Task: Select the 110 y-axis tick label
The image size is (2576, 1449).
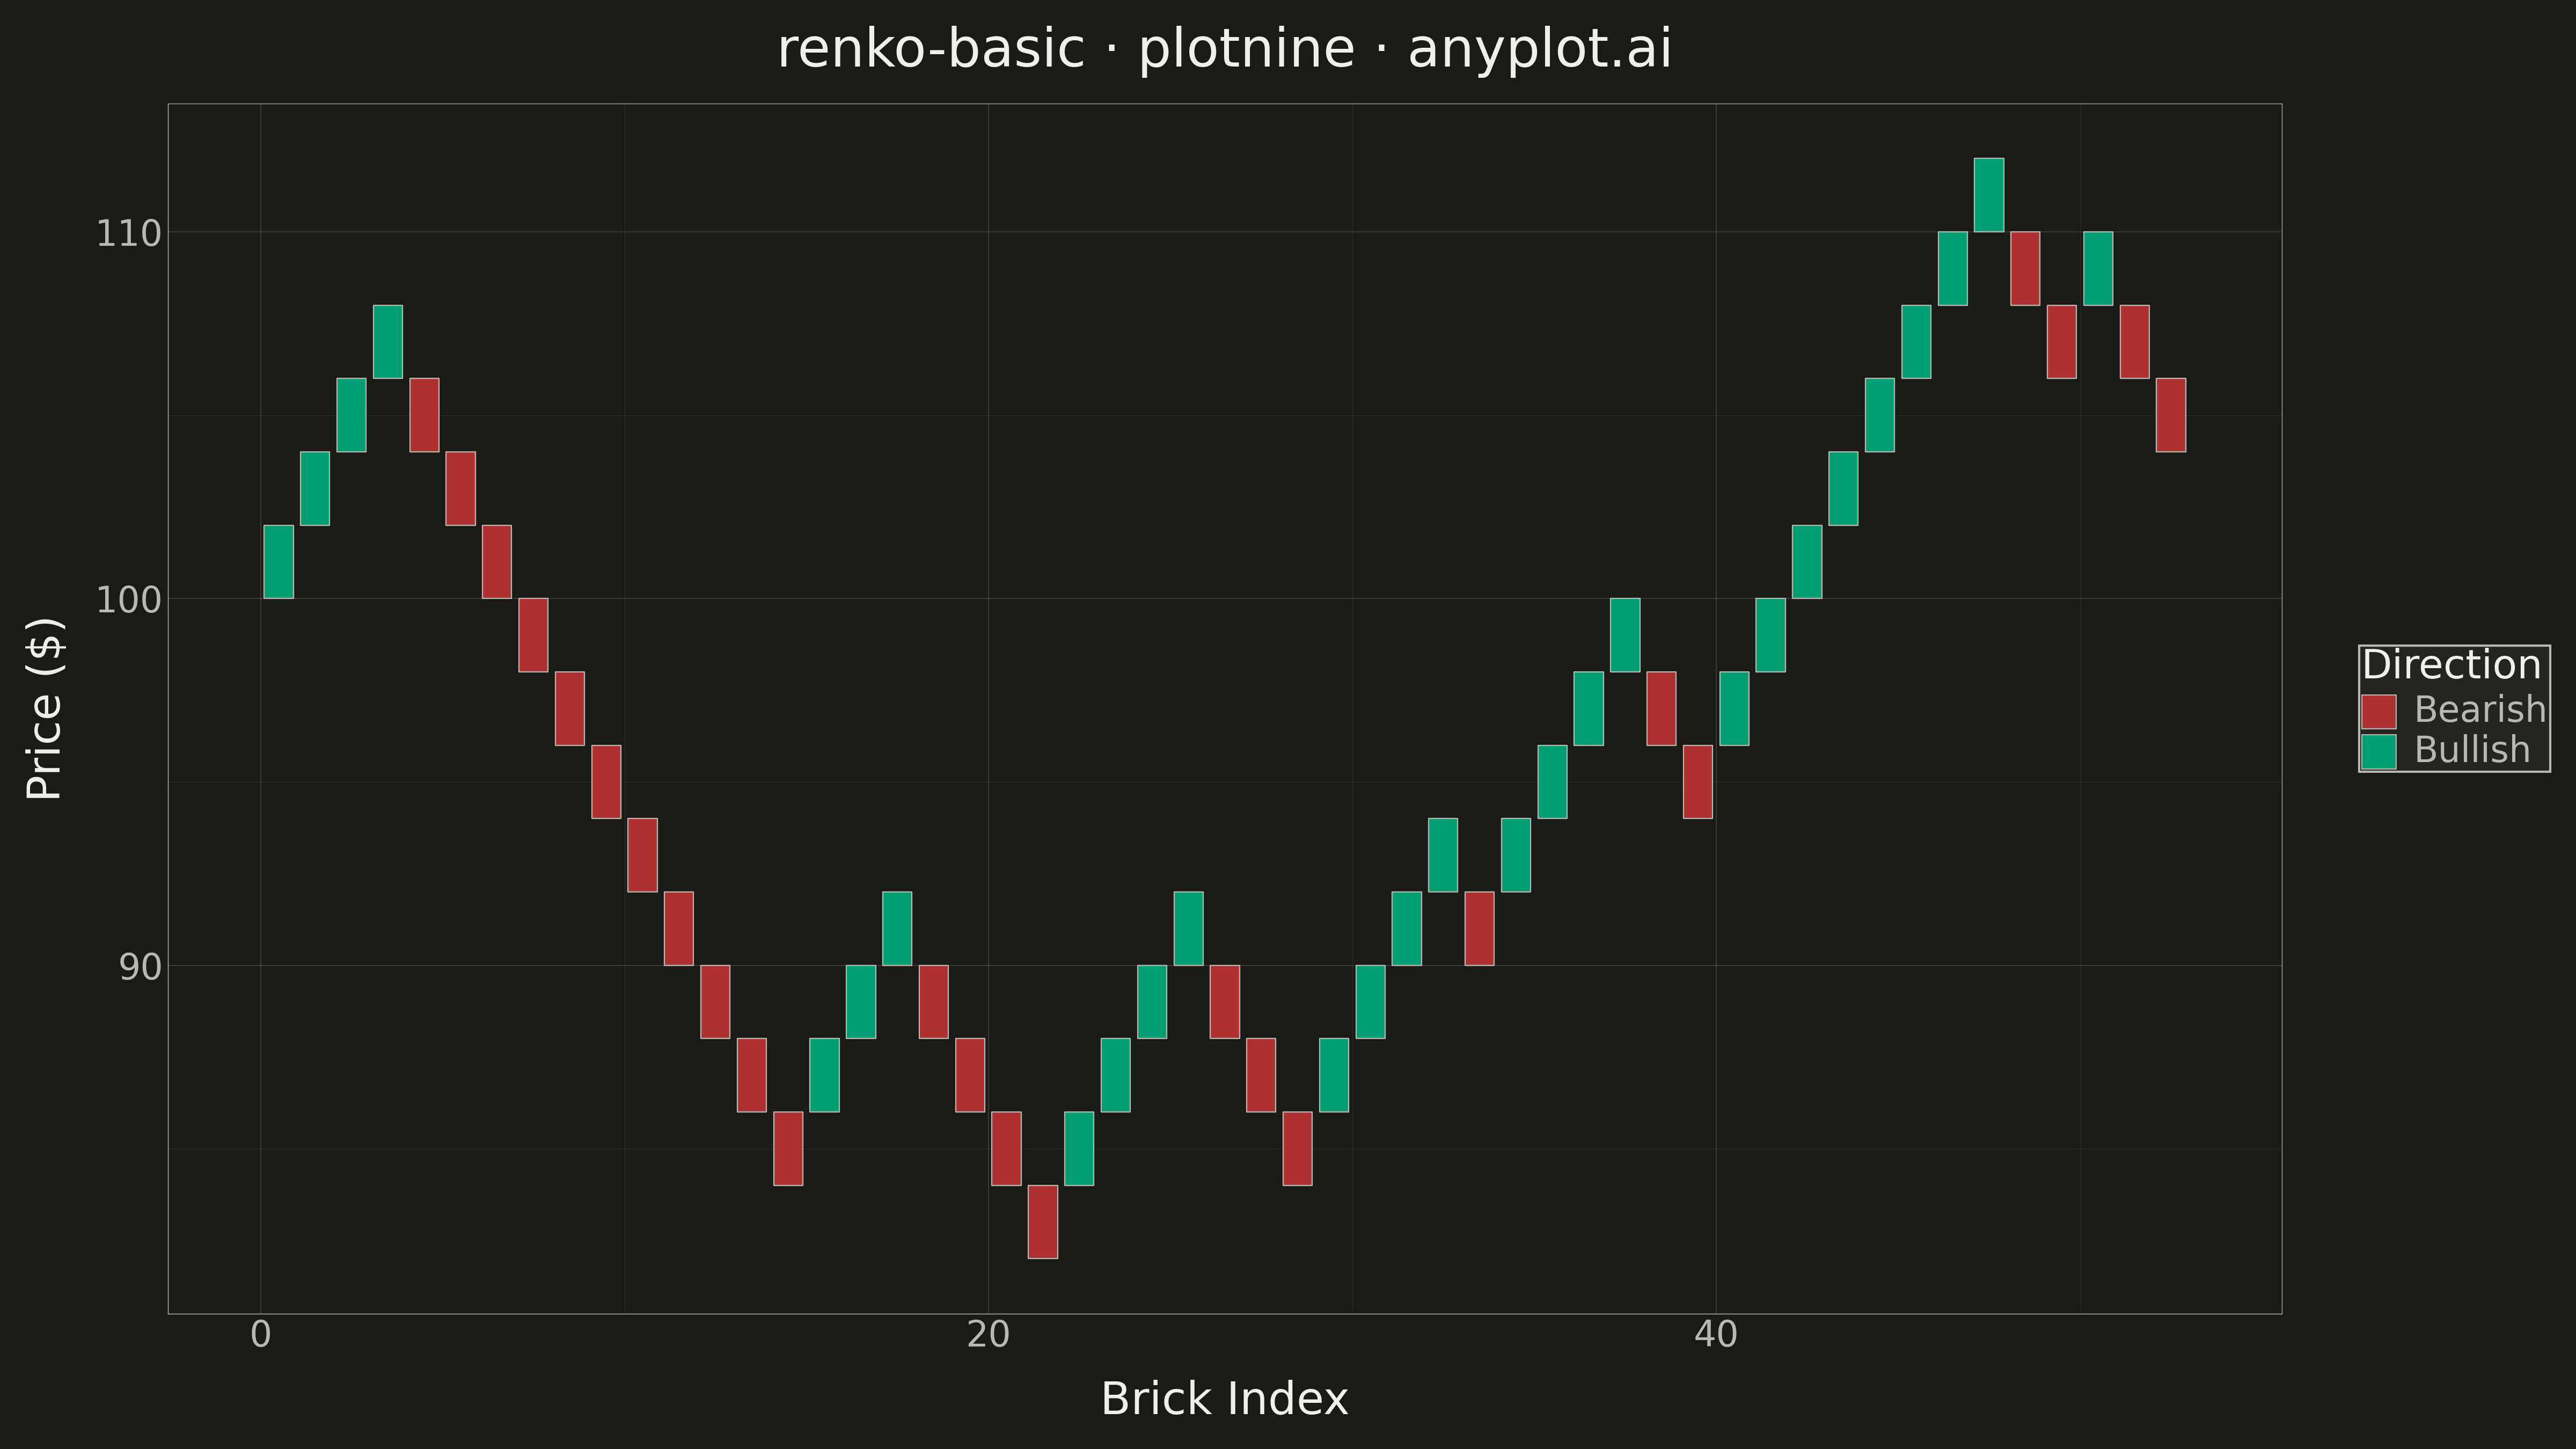Action: (128, 233)
